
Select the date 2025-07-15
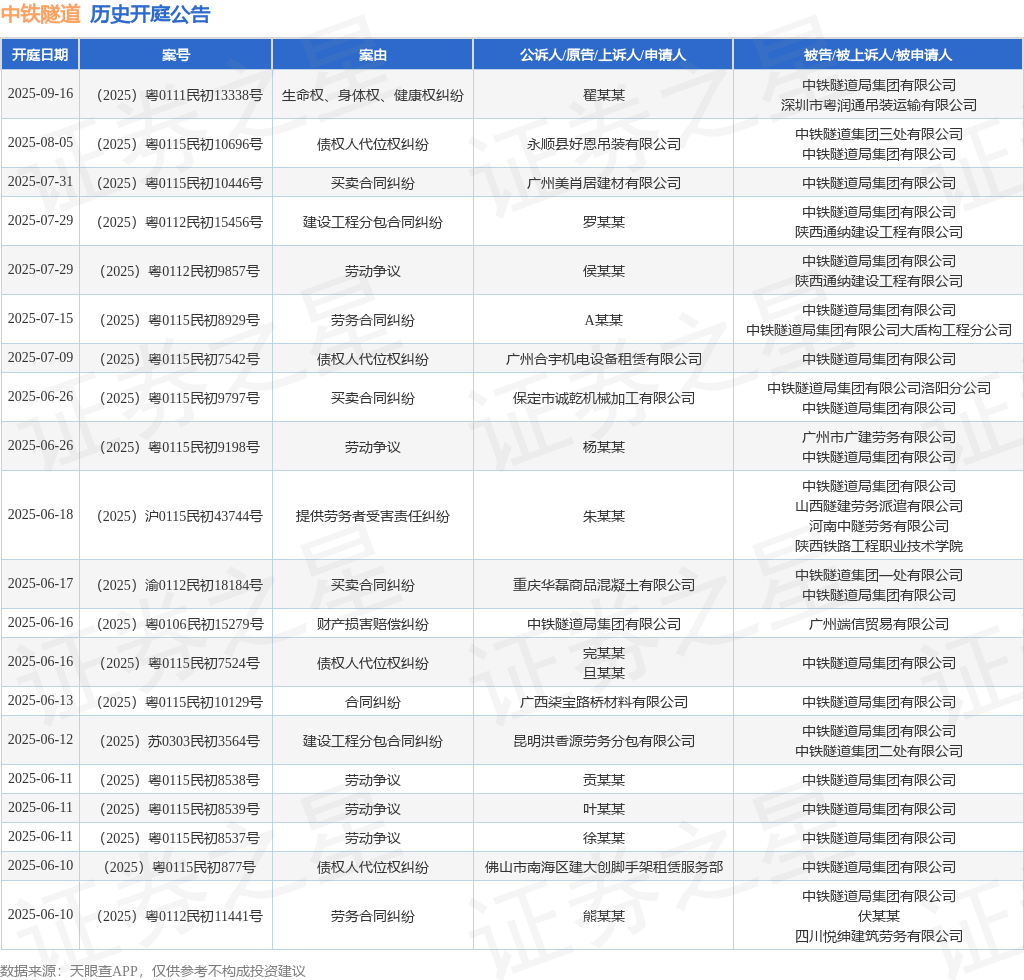40,318
